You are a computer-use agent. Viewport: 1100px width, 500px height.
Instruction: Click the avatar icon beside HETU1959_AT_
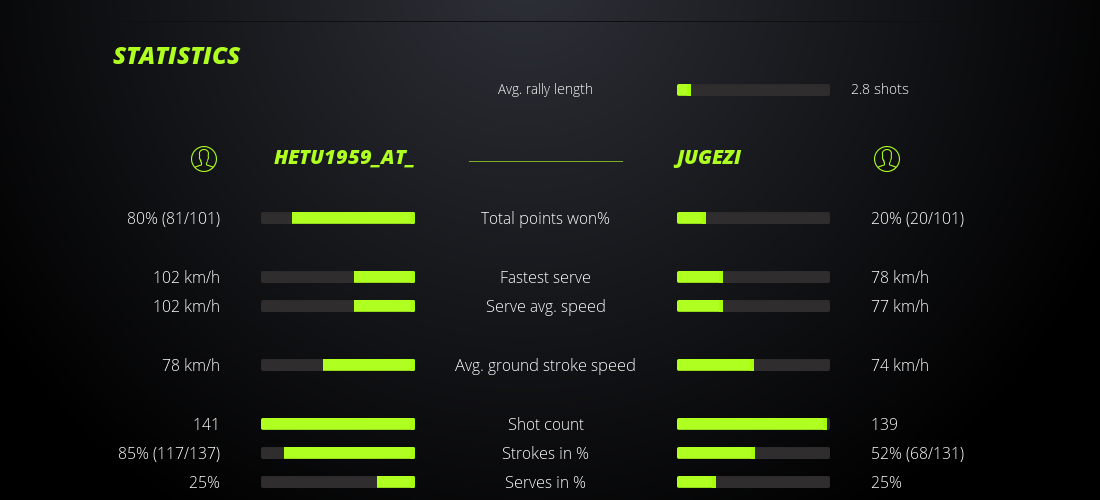pyautogui.click(x=204, y=158)
